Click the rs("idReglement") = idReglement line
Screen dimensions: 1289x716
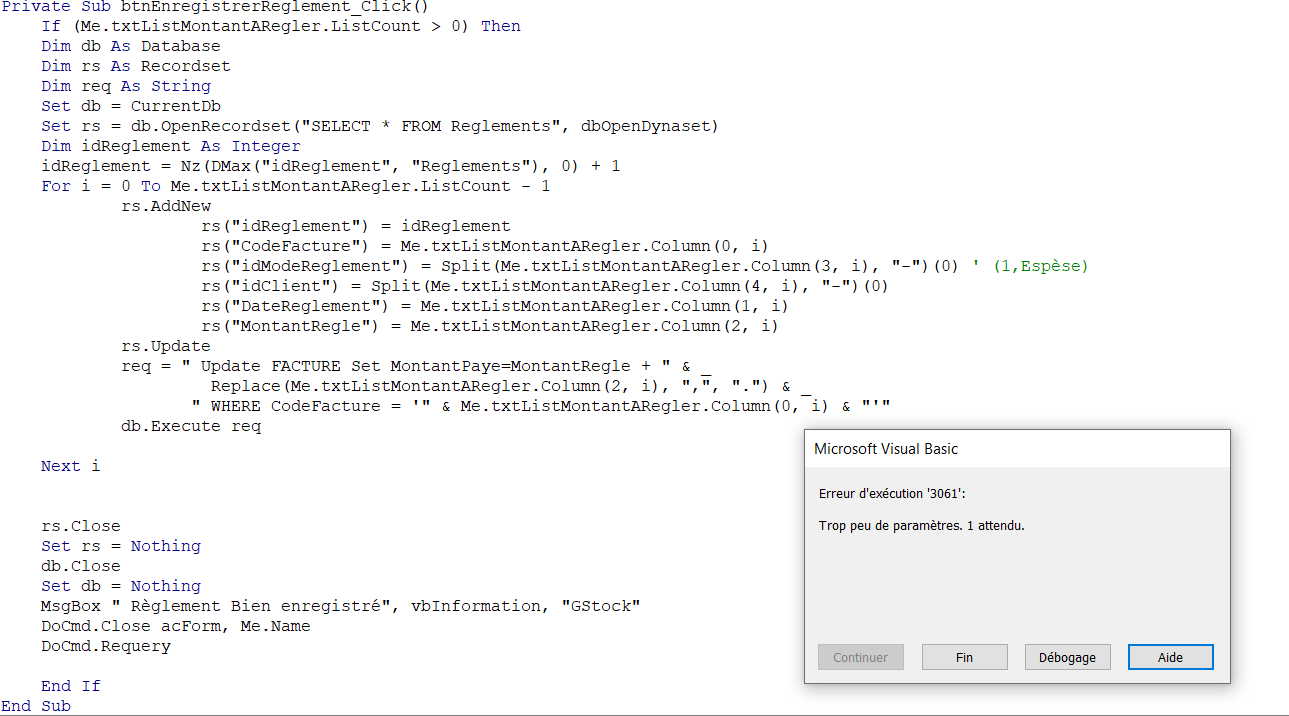coord(356,226)
